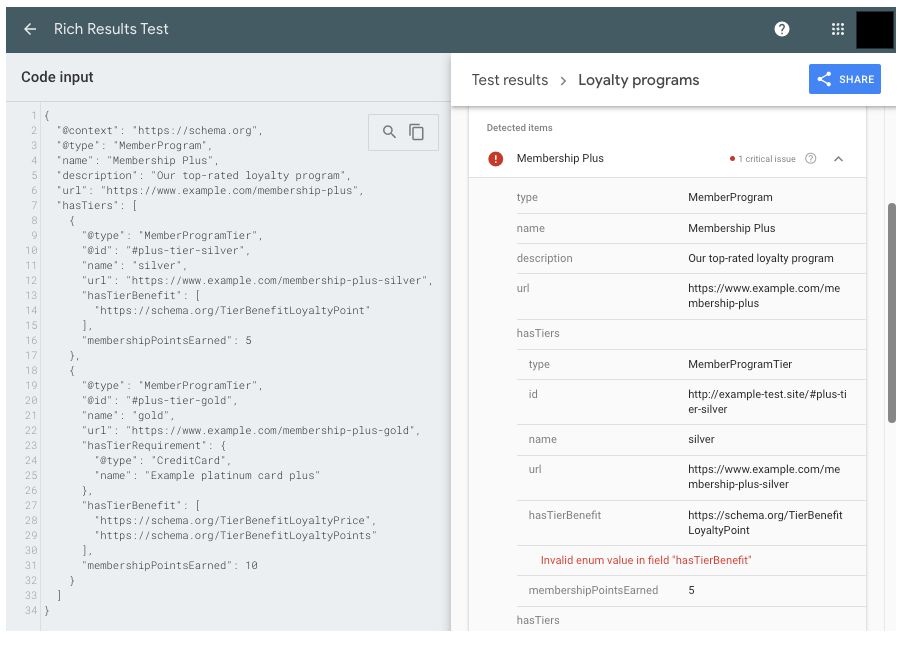The image size is (903, 646).
Task: Click code line with TierBenefitLoyaltyPrice
Action: (x=235, y=520)
